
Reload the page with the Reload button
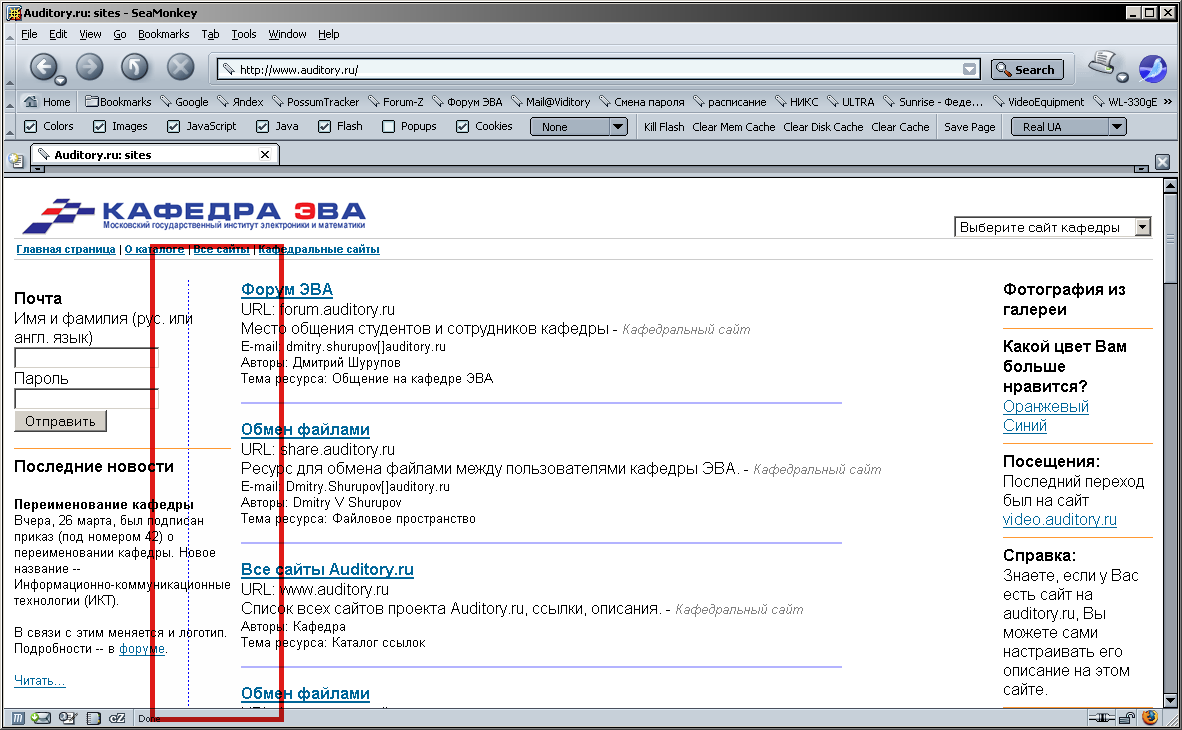[x=134, y=67]
